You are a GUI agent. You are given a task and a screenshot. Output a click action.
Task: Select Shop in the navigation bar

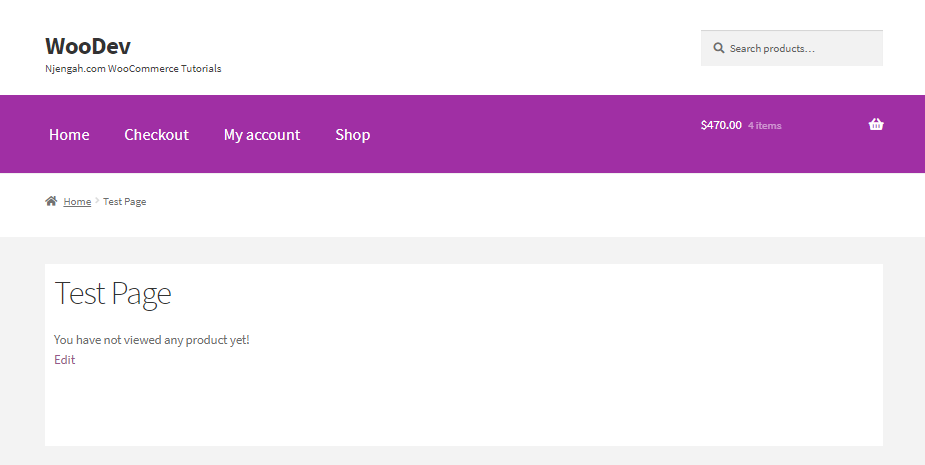click(353, 135)
